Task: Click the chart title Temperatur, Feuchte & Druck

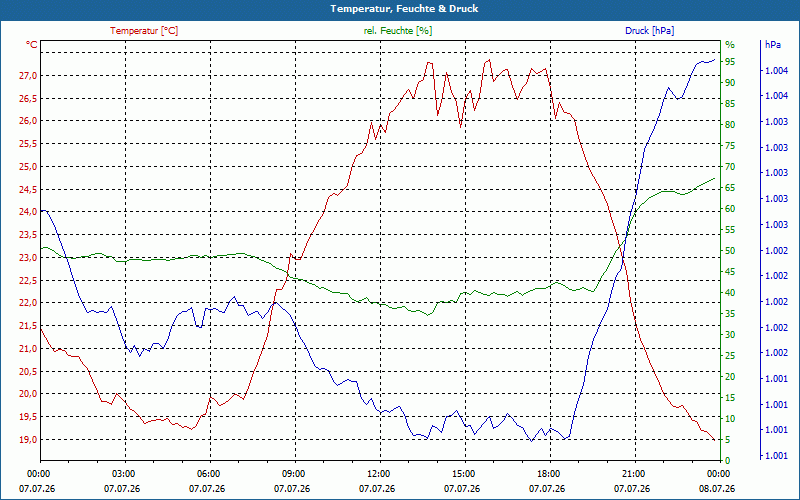Action: [404, 9]
